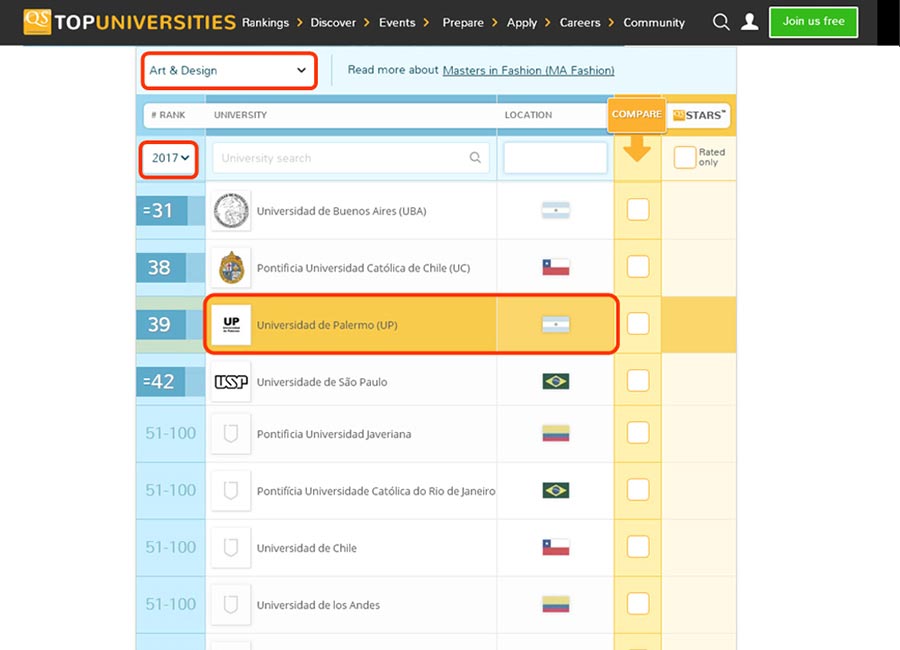This screenshot has height=650, width=900.
Task: Tick compare checkbox for Católica de Chile
Action: [638, 266]
